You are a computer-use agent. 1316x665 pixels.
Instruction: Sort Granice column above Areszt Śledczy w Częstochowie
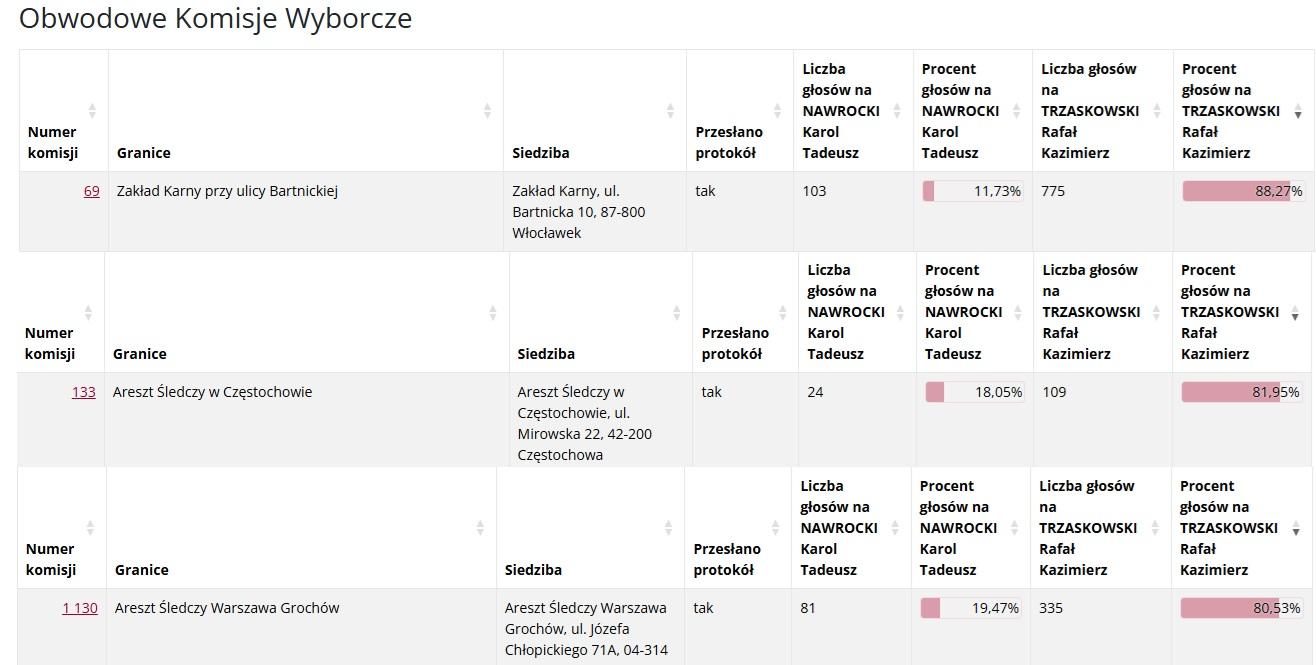tap(492, 312)
